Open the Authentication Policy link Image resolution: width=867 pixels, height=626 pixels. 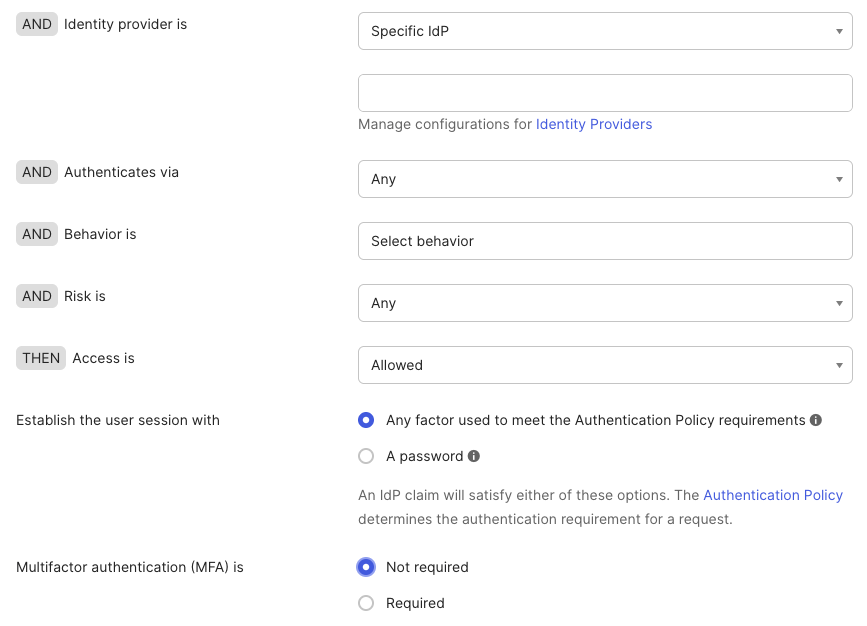(x=773, y=495)
